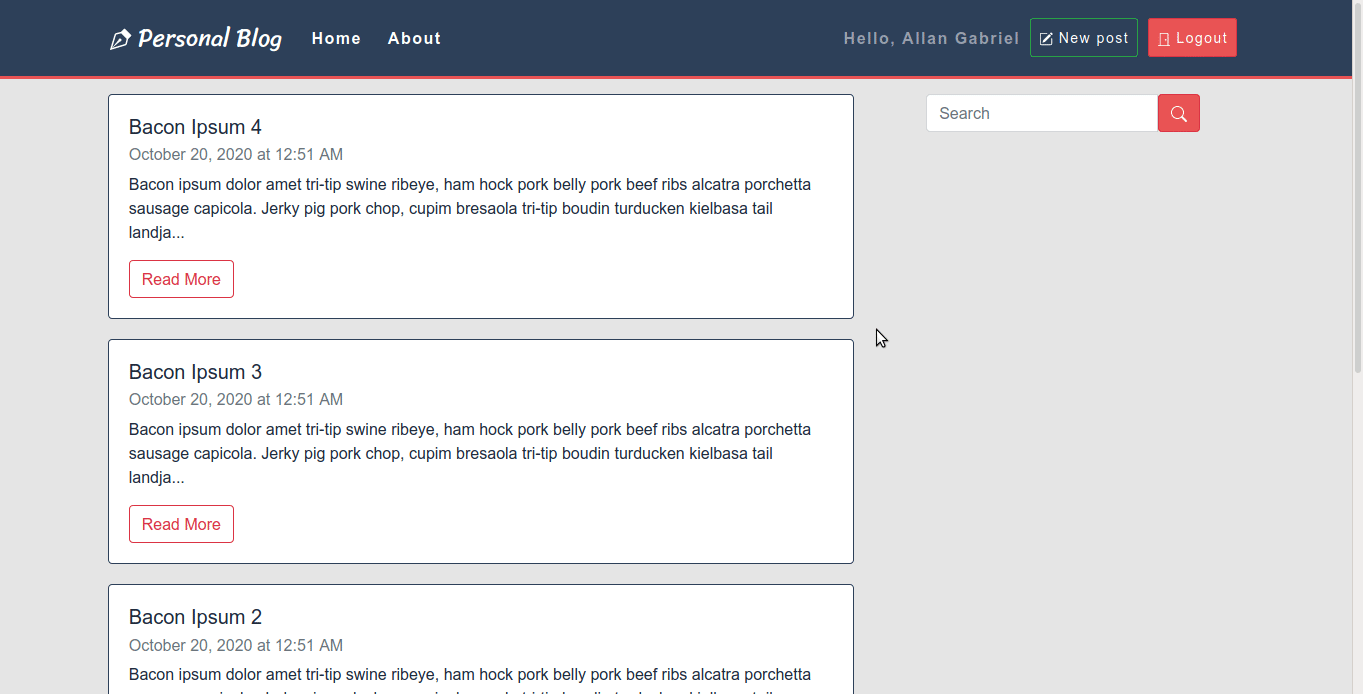Click the Hello, Allan Gabriel greeting
This screenshot has height=694, width=1363.
tap(931, 39)
